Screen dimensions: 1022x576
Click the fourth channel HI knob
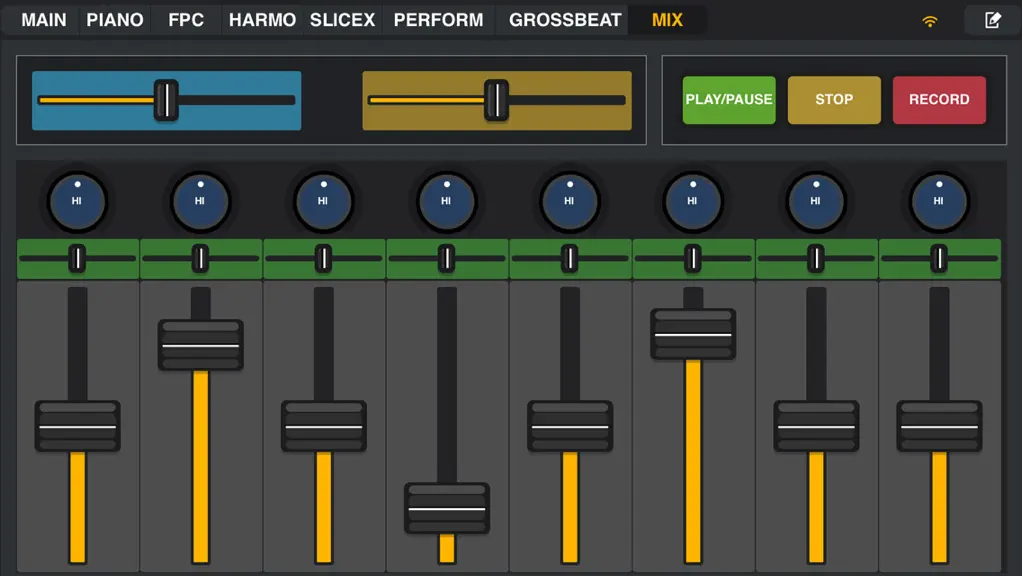[447, 202]
